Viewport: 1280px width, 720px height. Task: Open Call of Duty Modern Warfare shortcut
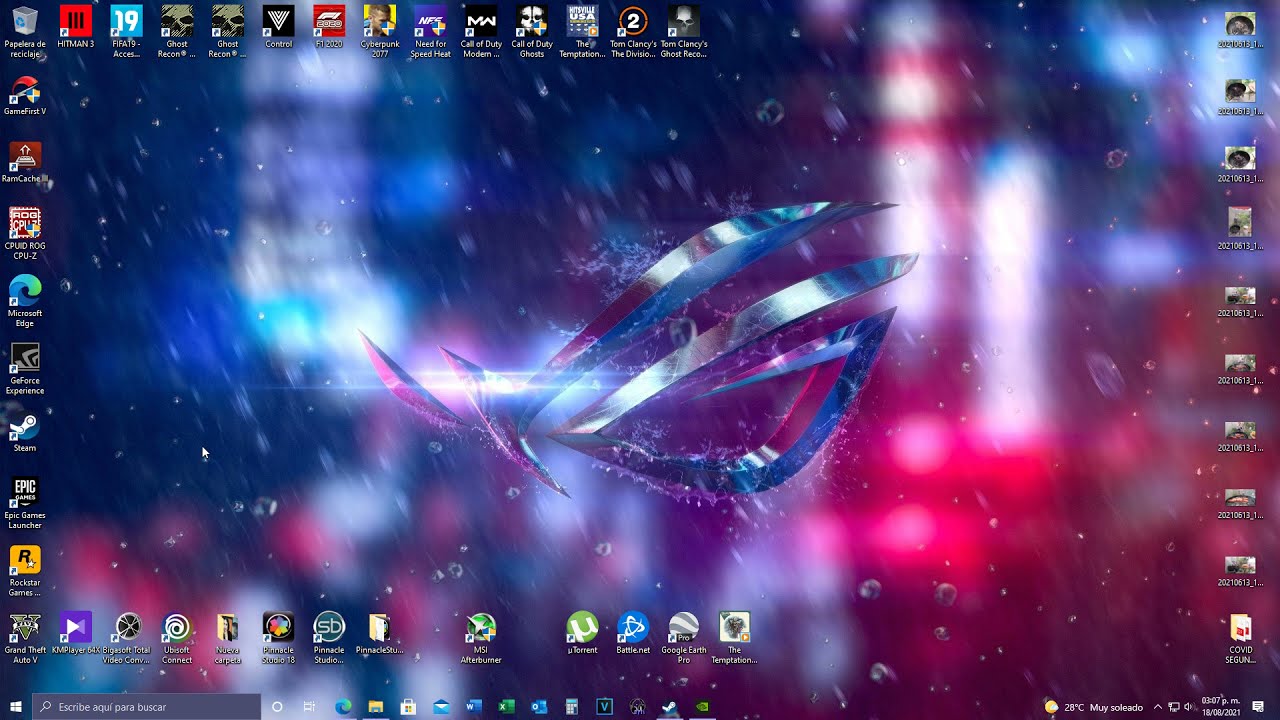click(481, 32)
